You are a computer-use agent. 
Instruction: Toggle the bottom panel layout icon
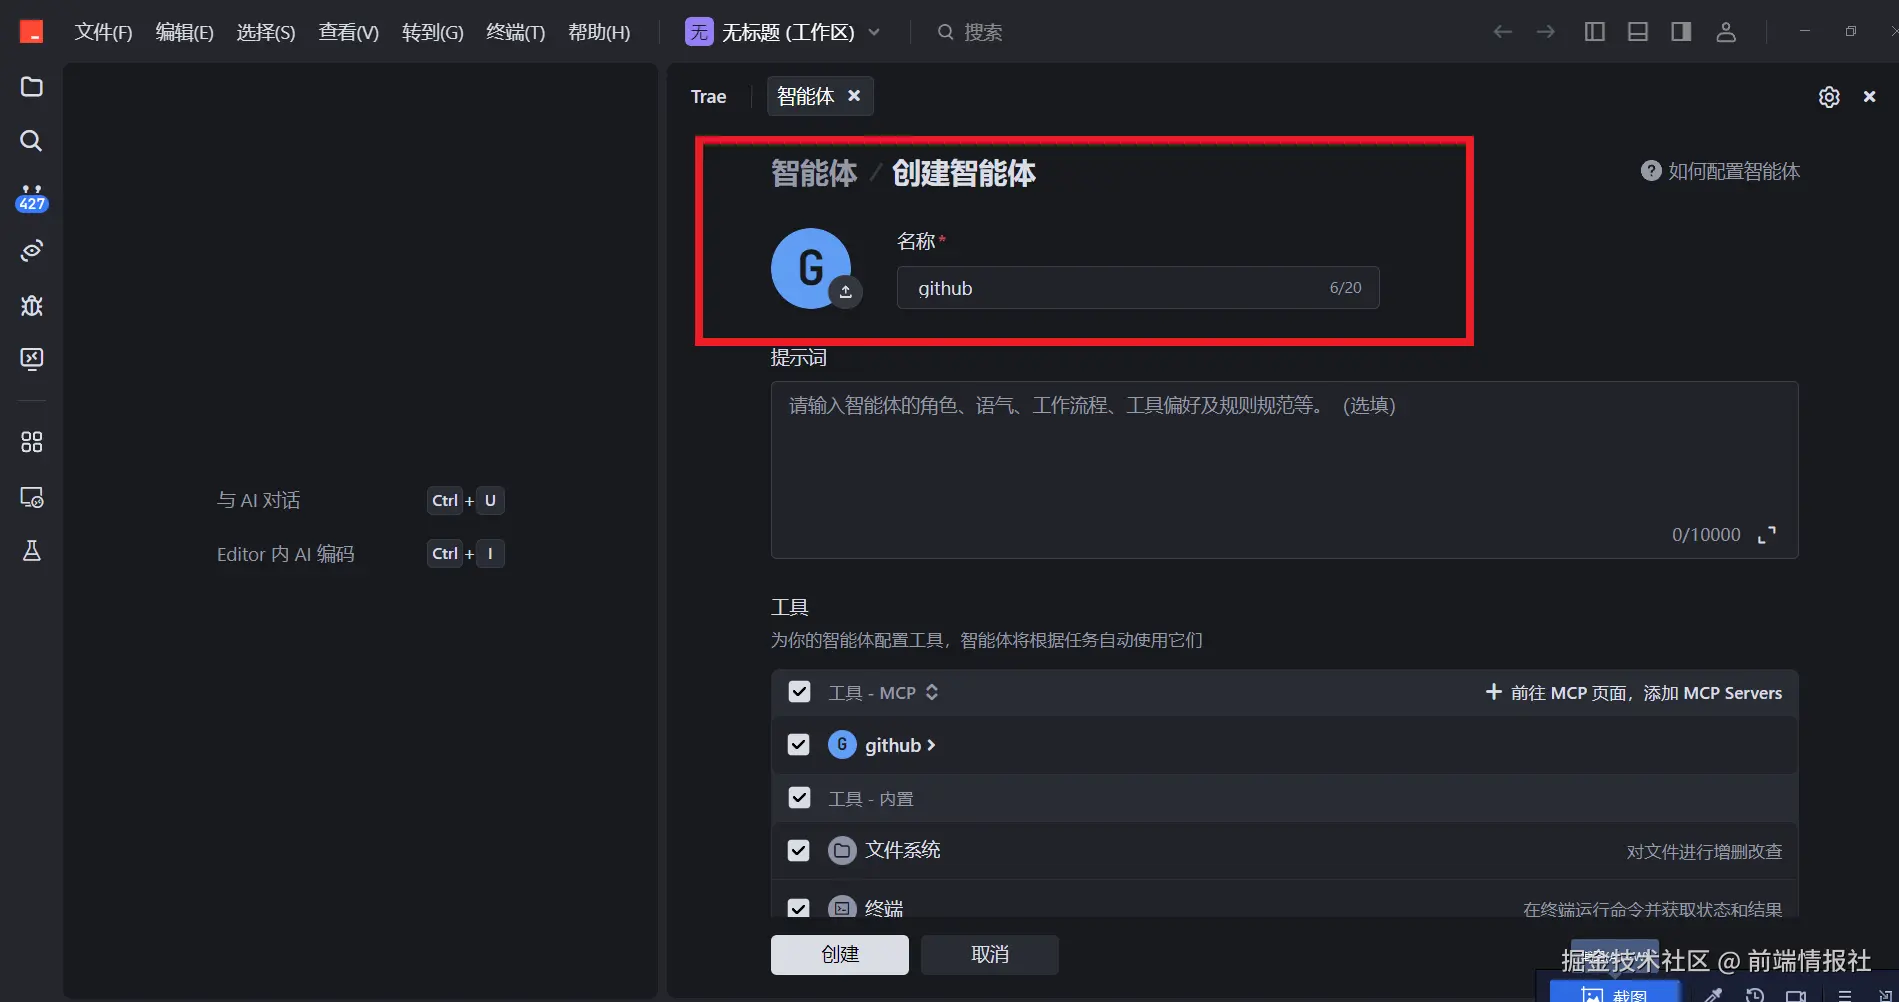1638,32
